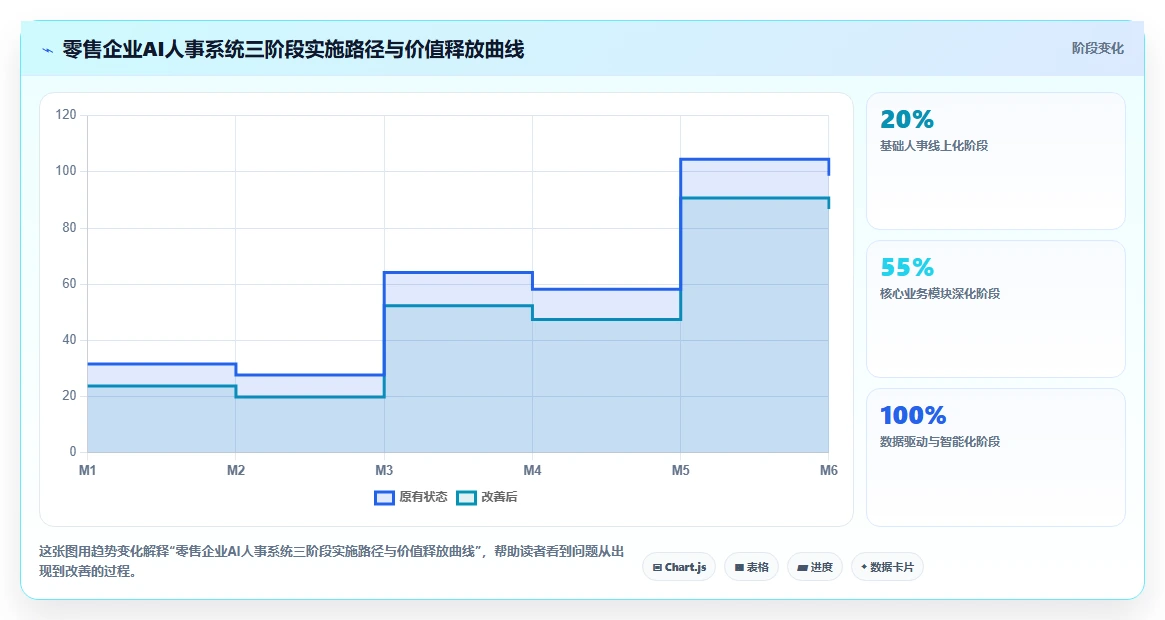Image resolution: width=1165 pixels, height=620 pixels.
Task: Click the lightning icon beside the chart title
Action: (x=48, y=51)
